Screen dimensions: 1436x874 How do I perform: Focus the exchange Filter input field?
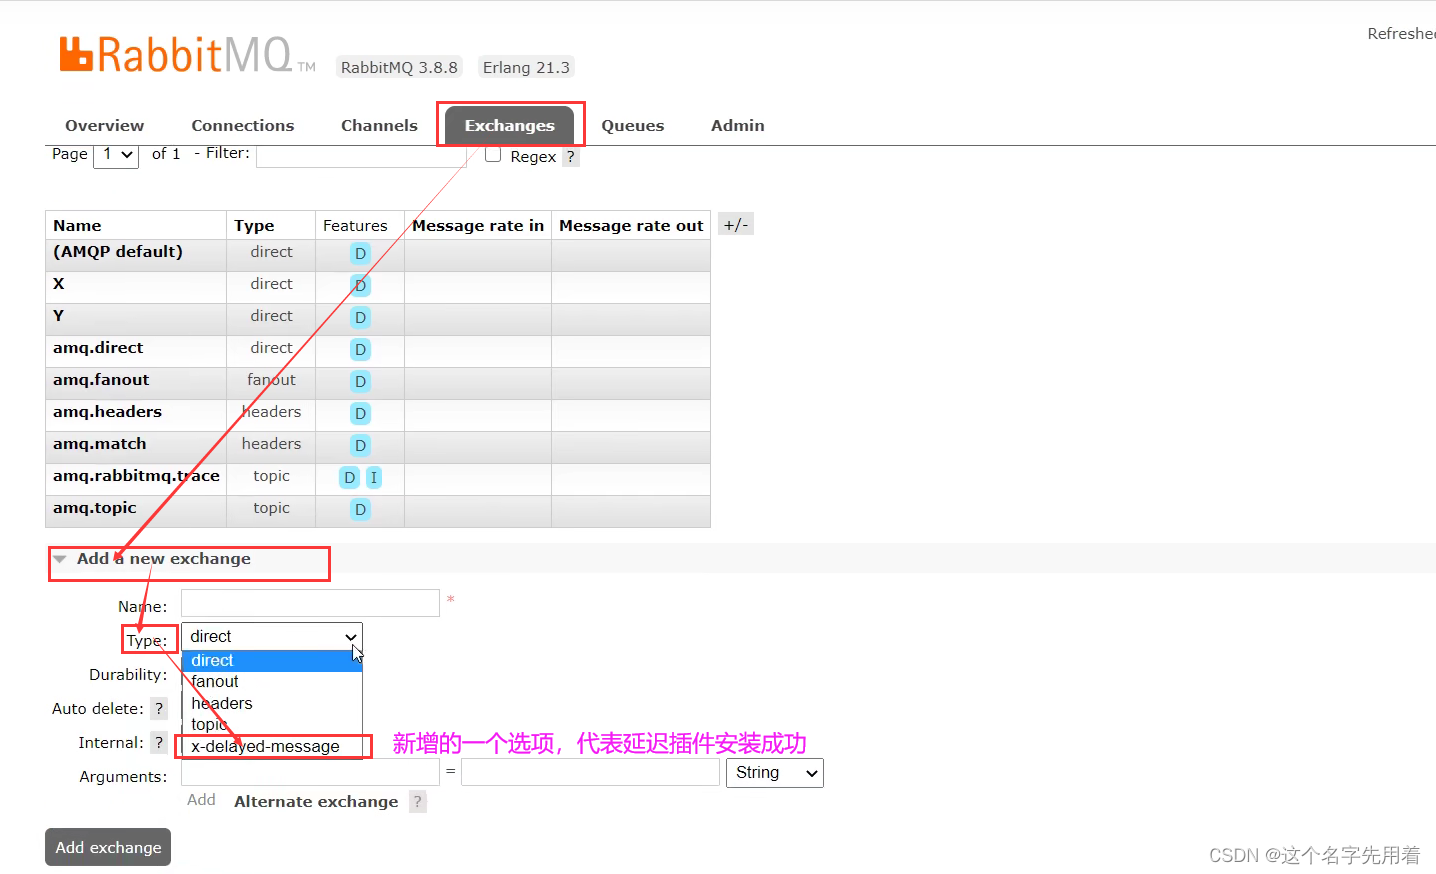click(362, 155)
